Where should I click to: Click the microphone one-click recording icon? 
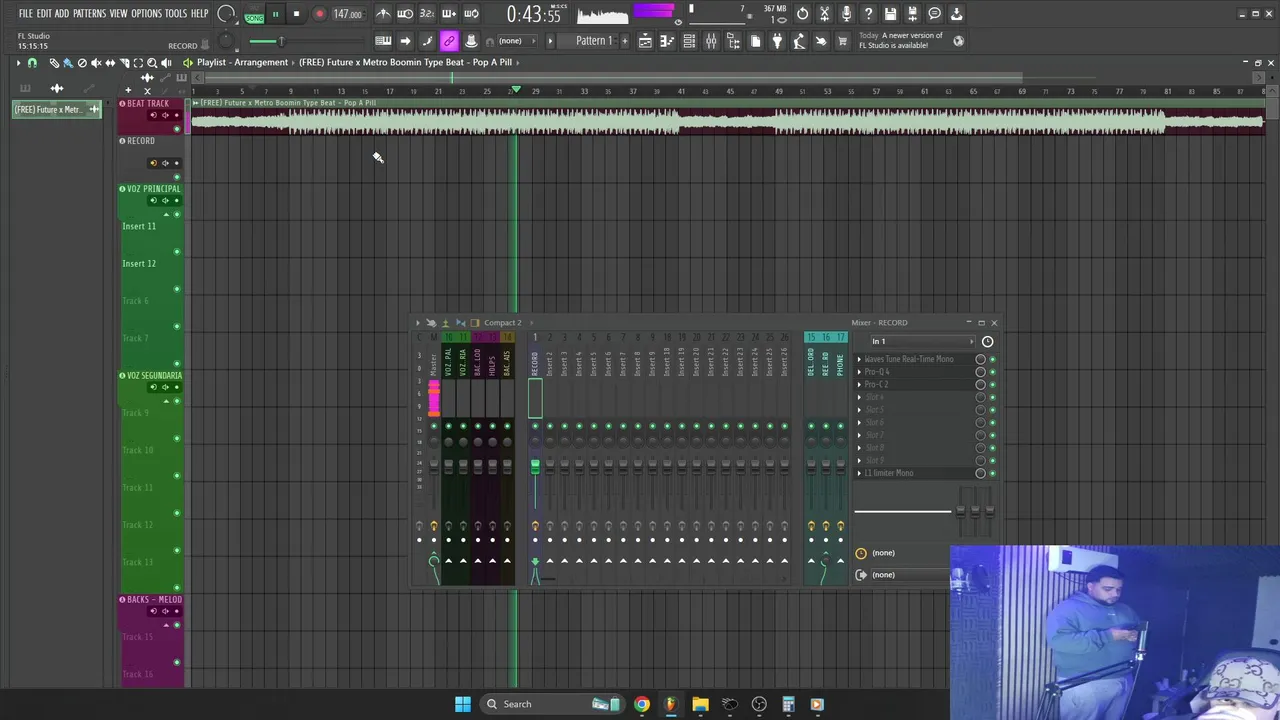pos(847,14)
